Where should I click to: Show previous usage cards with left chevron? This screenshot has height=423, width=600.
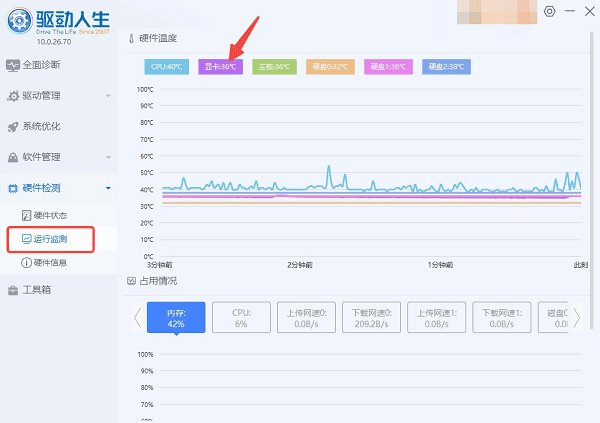(137, 317)
